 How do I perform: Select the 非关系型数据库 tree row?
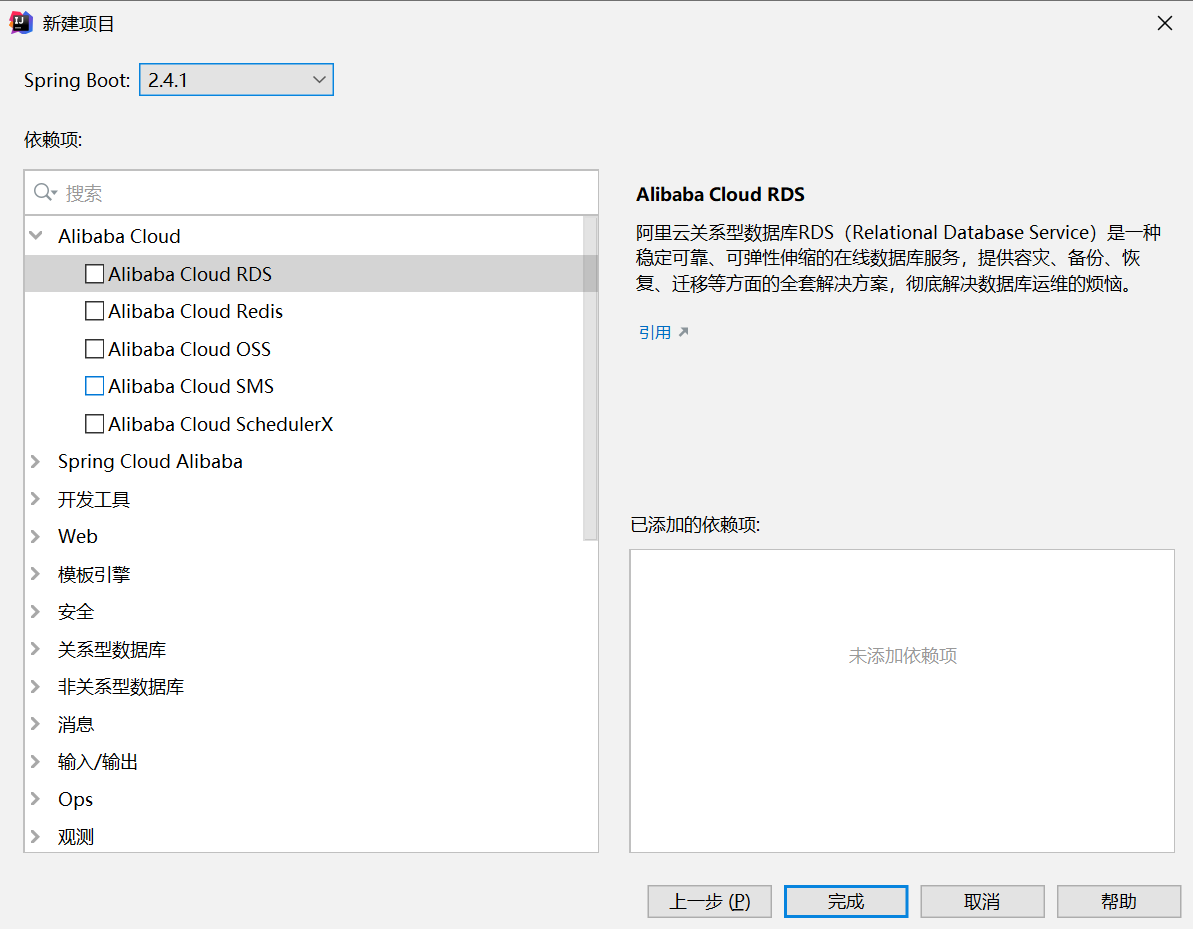311,686
